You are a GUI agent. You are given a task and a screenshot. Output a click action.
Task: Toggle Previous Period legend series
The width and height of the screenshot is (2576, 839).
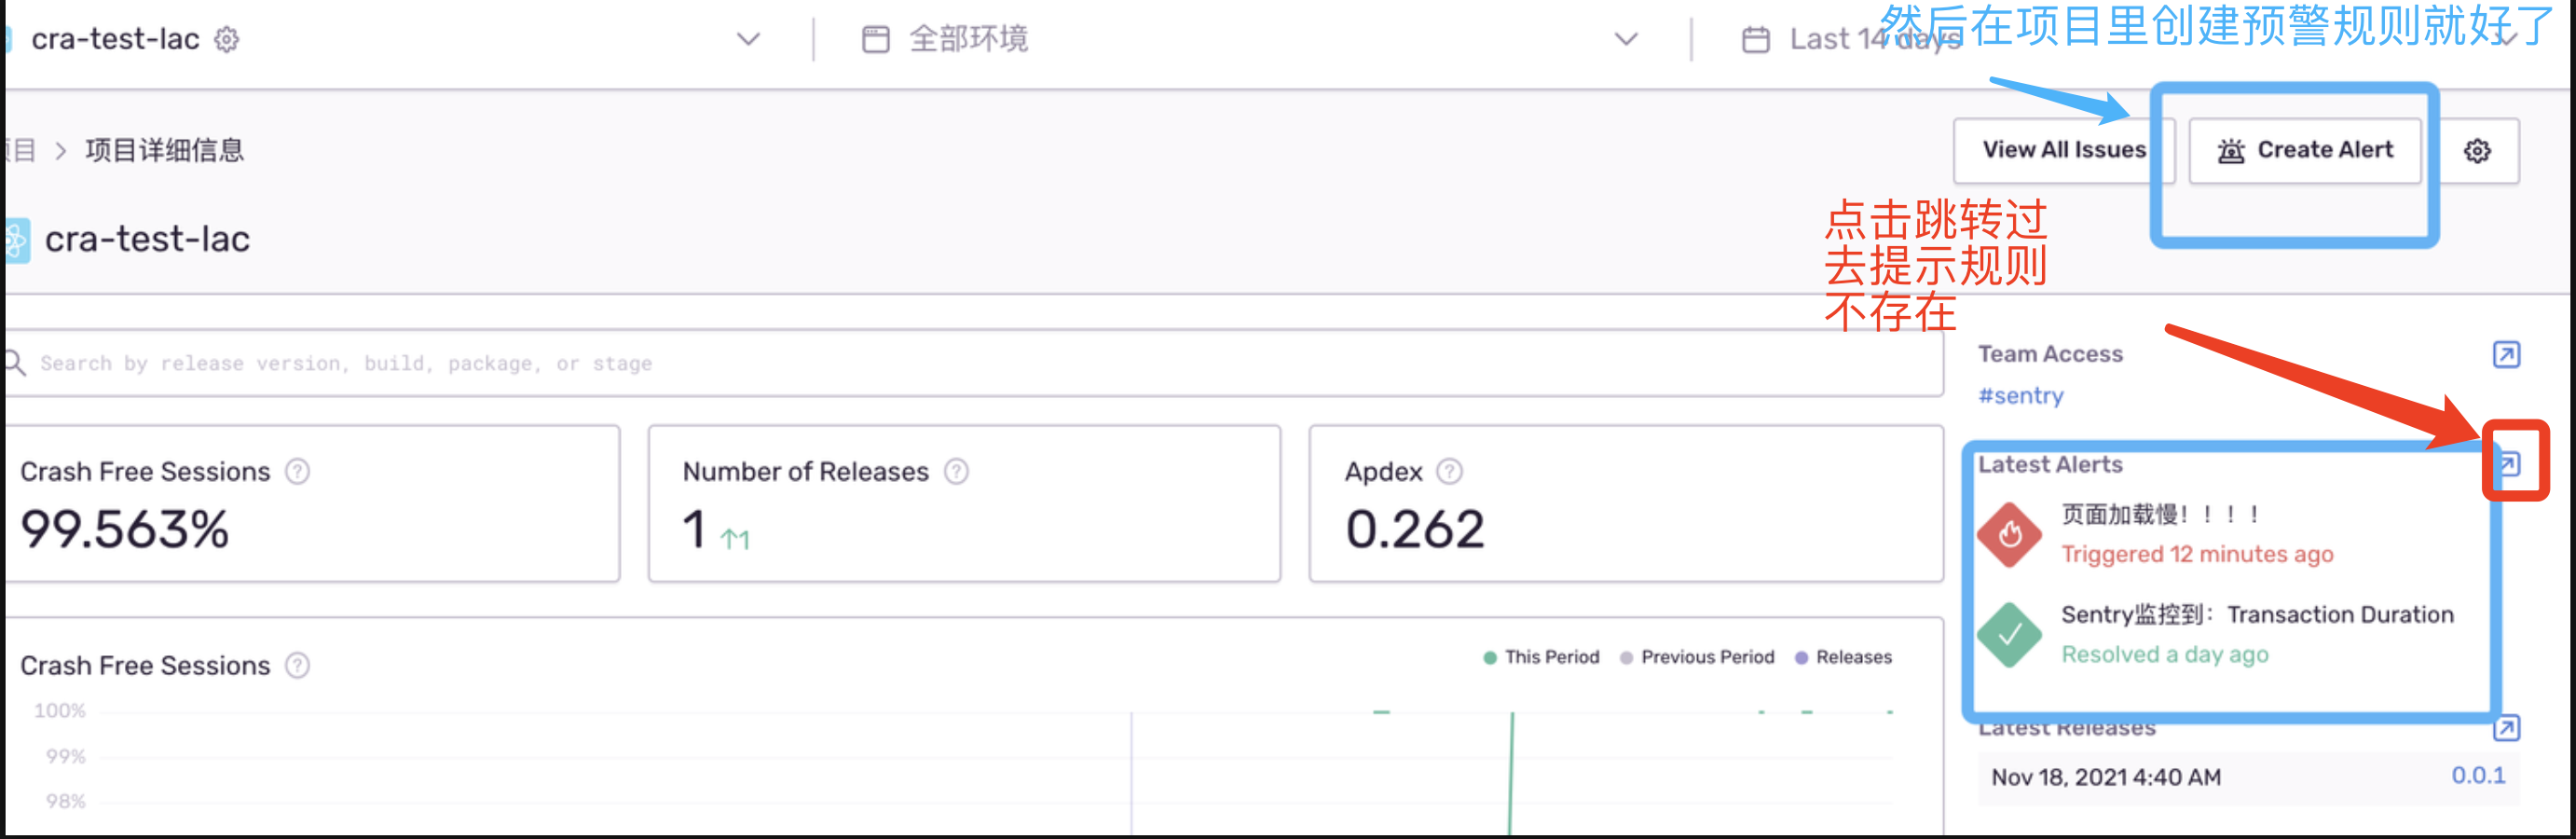(1697, 657)
